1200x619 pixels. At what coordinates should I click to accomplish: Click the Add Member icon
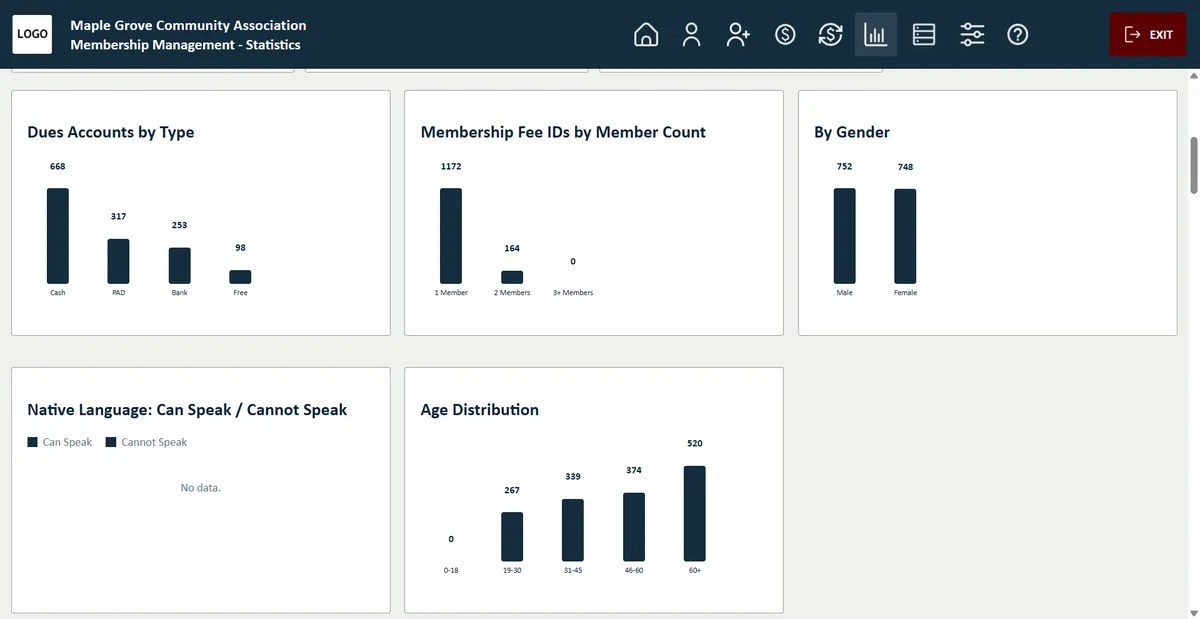(x=738, y=35)
